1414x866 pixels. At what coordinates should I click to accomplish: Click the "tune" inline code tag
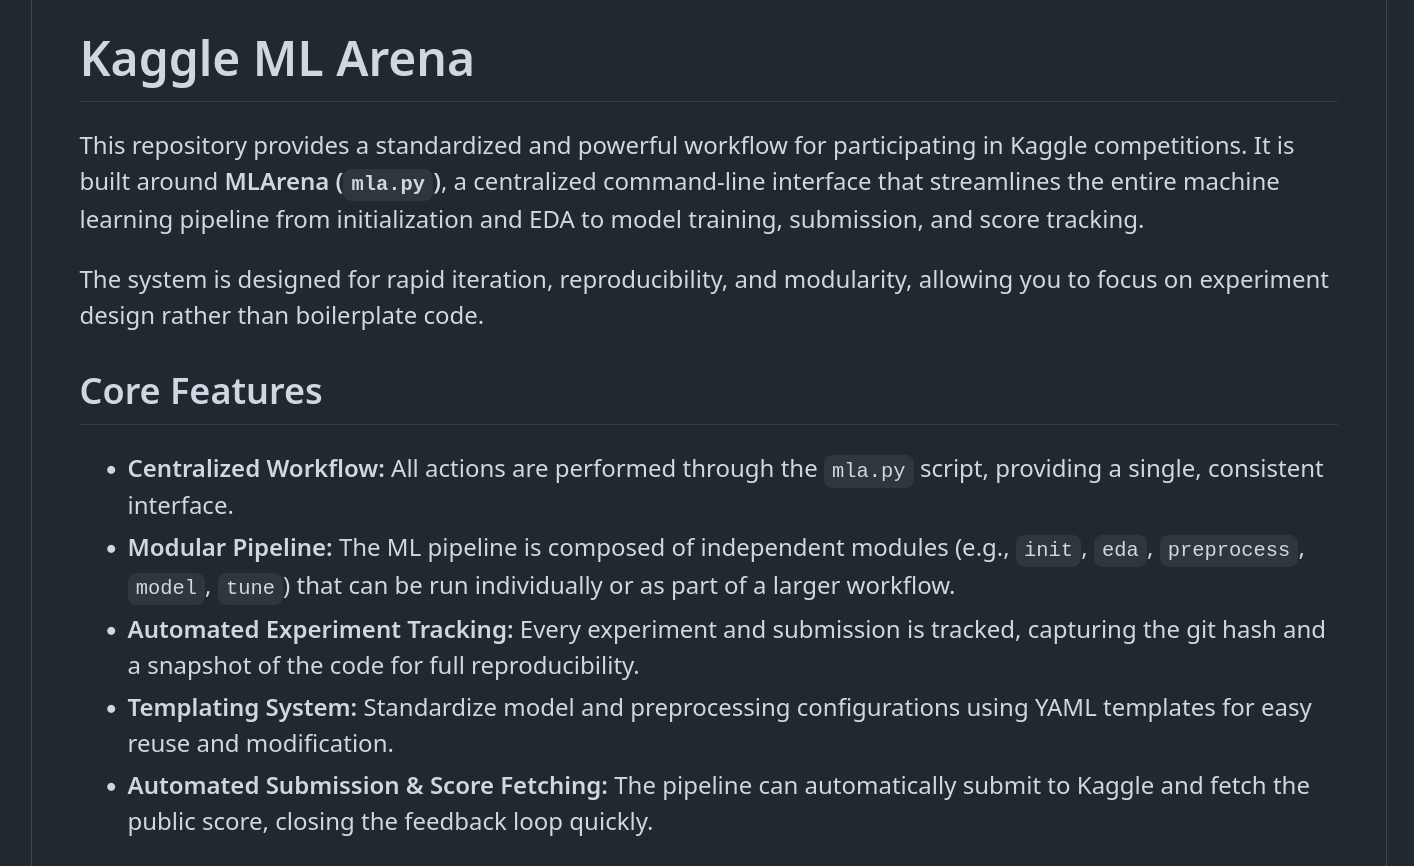pos(250,588)
